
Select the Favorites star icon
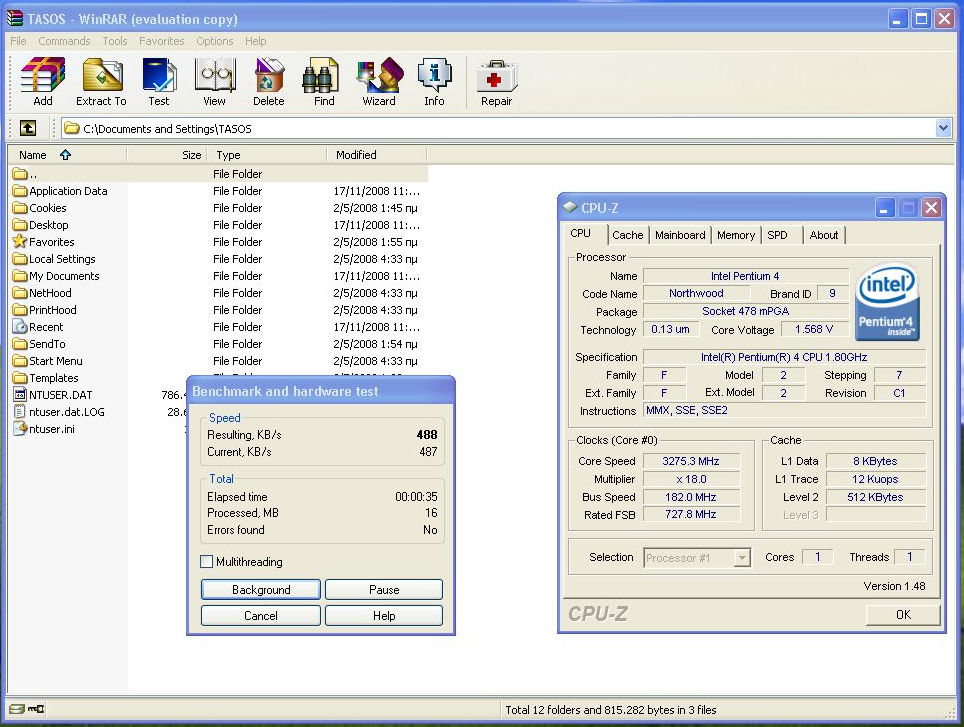tap(20, 242)
